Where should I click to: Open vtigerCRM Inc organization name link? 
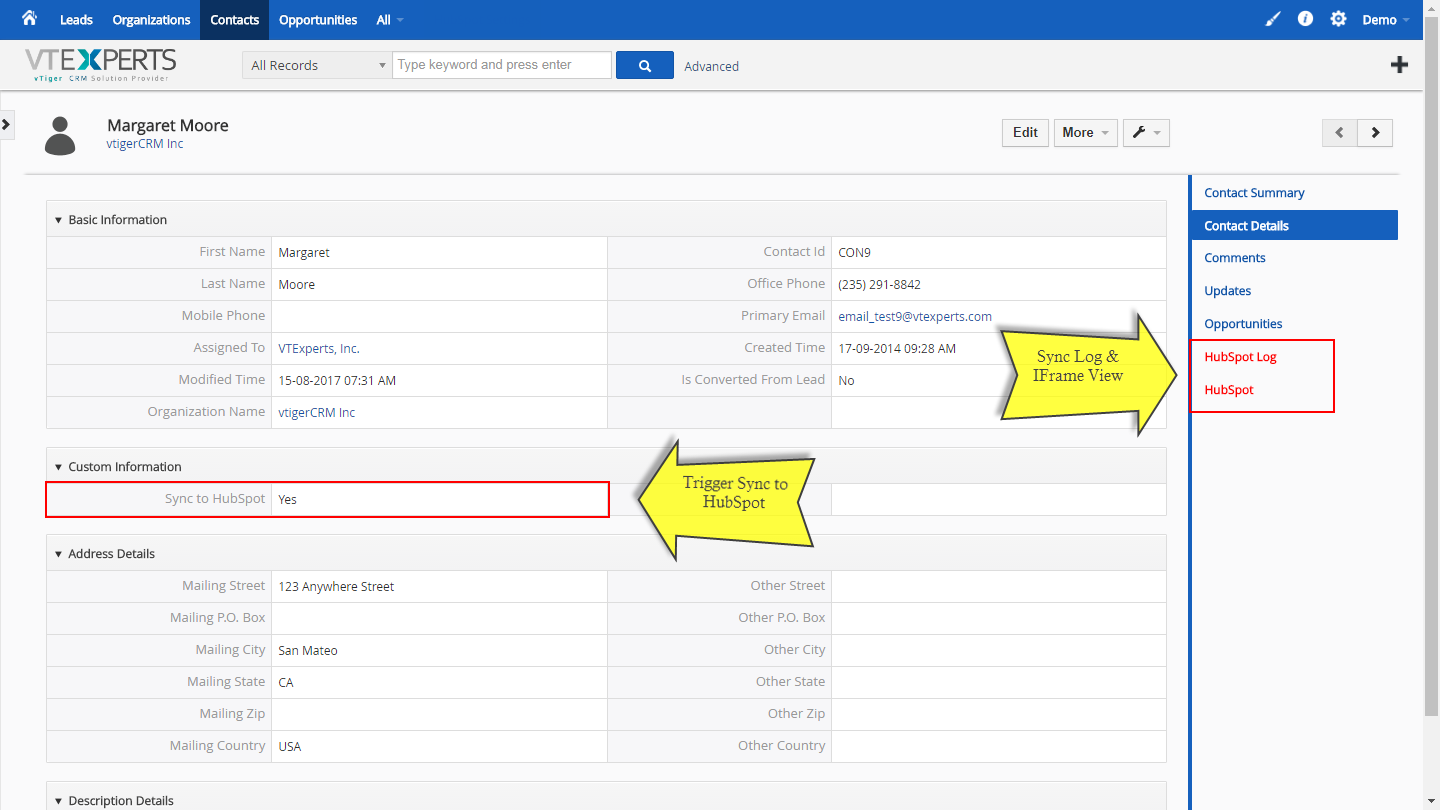317,412
